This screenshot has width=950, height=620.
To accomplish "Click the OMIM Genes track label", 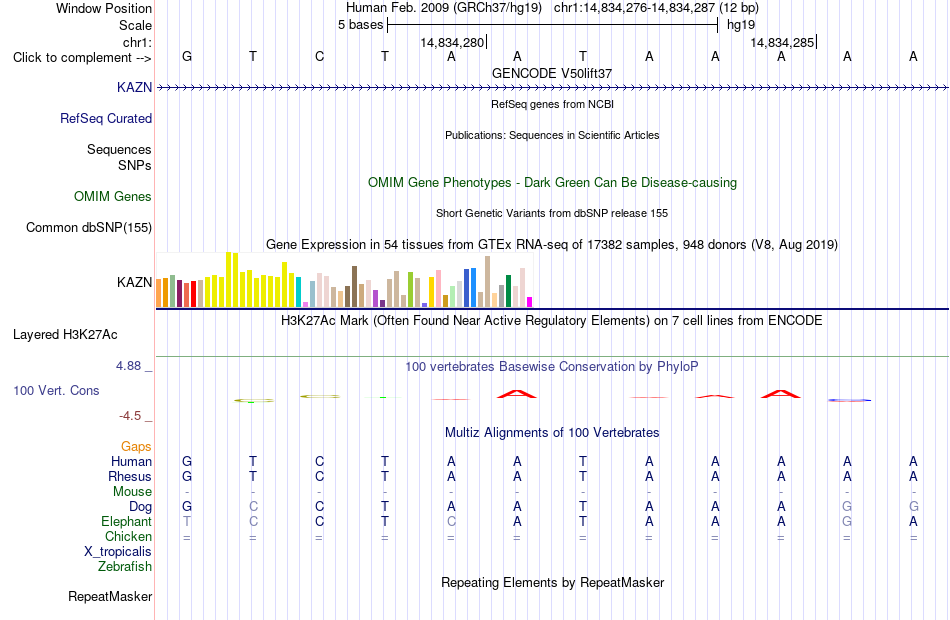I will point(113,196).
